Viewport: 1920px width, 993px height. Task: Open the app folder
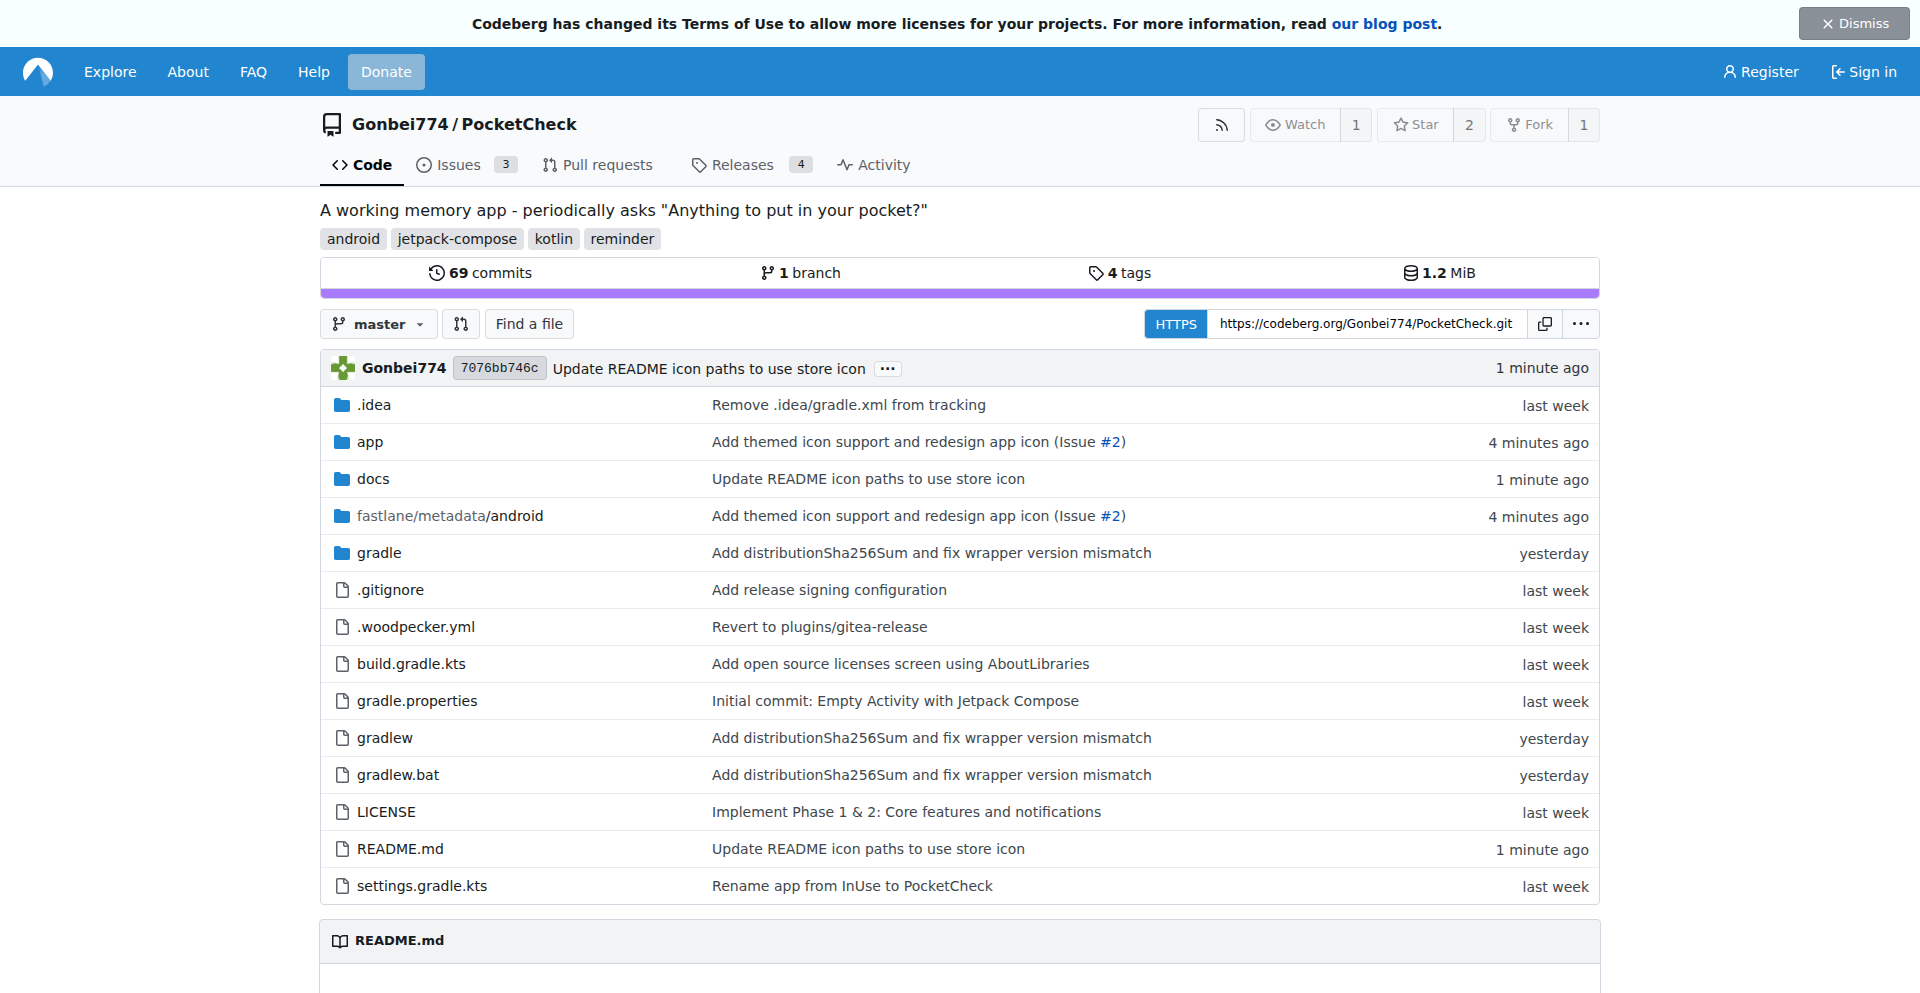click(370, 442)
